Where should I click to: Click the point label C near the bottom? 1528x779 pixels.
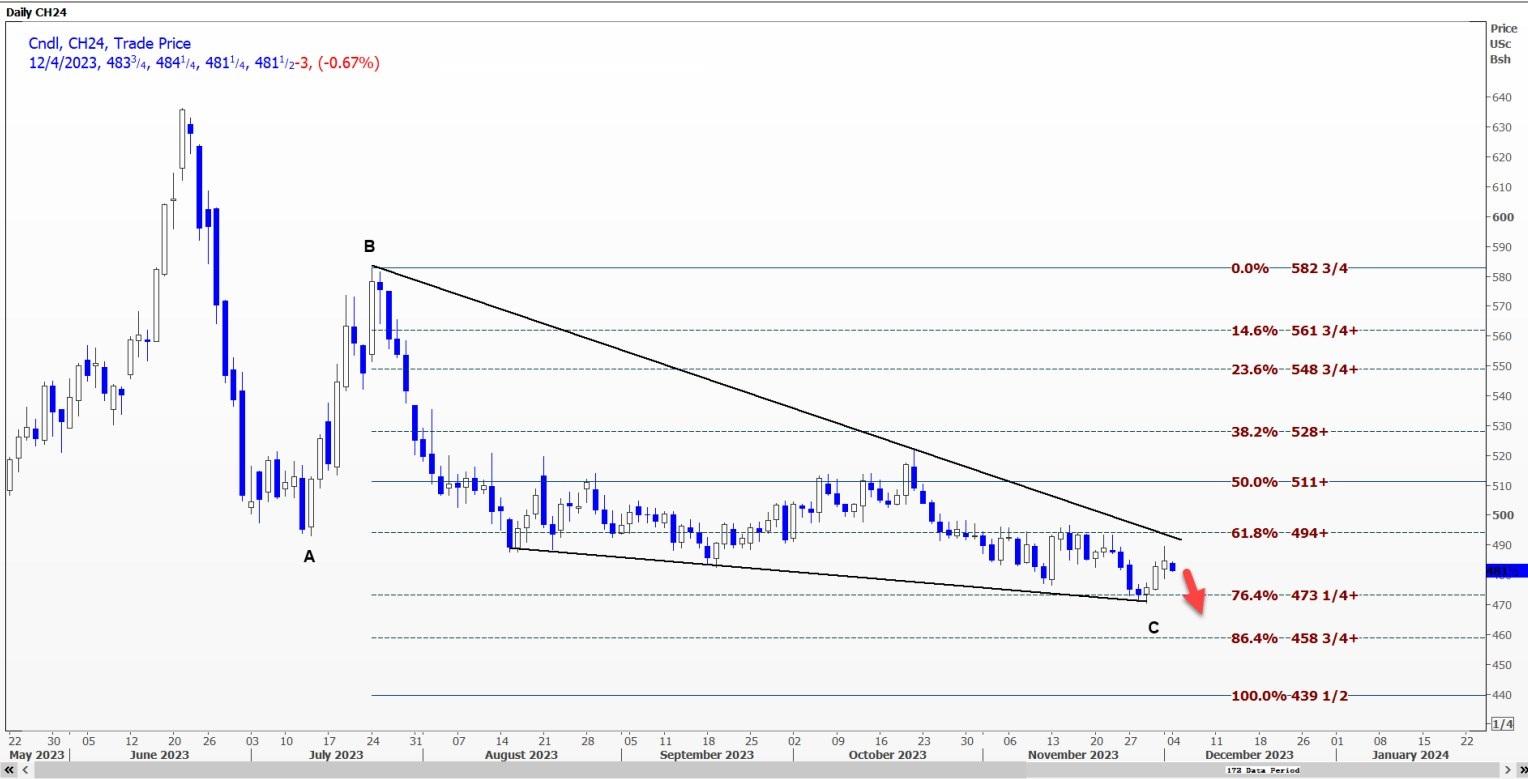1153,628
